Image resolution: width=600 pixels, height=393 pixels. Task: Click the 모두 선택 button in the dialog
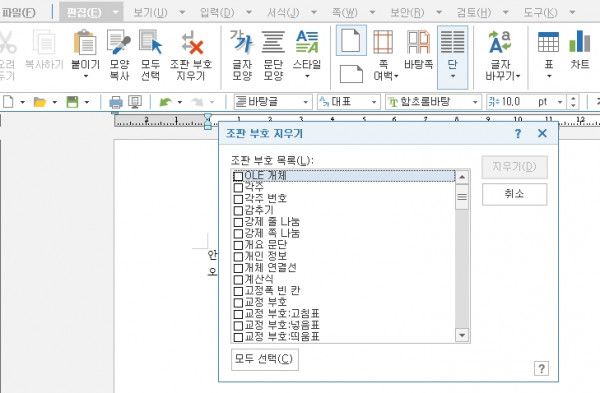click(264, 359)
